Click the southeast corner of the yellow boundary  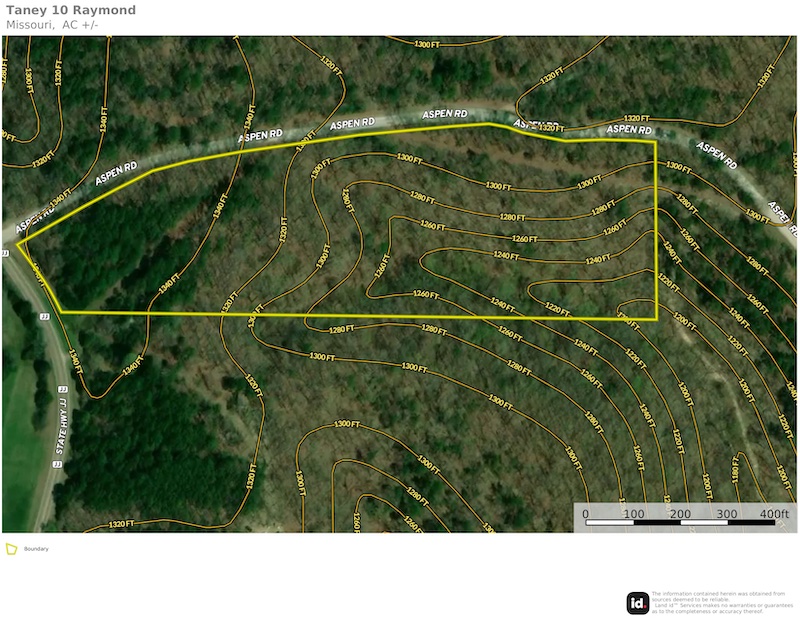tap(656, 319)
